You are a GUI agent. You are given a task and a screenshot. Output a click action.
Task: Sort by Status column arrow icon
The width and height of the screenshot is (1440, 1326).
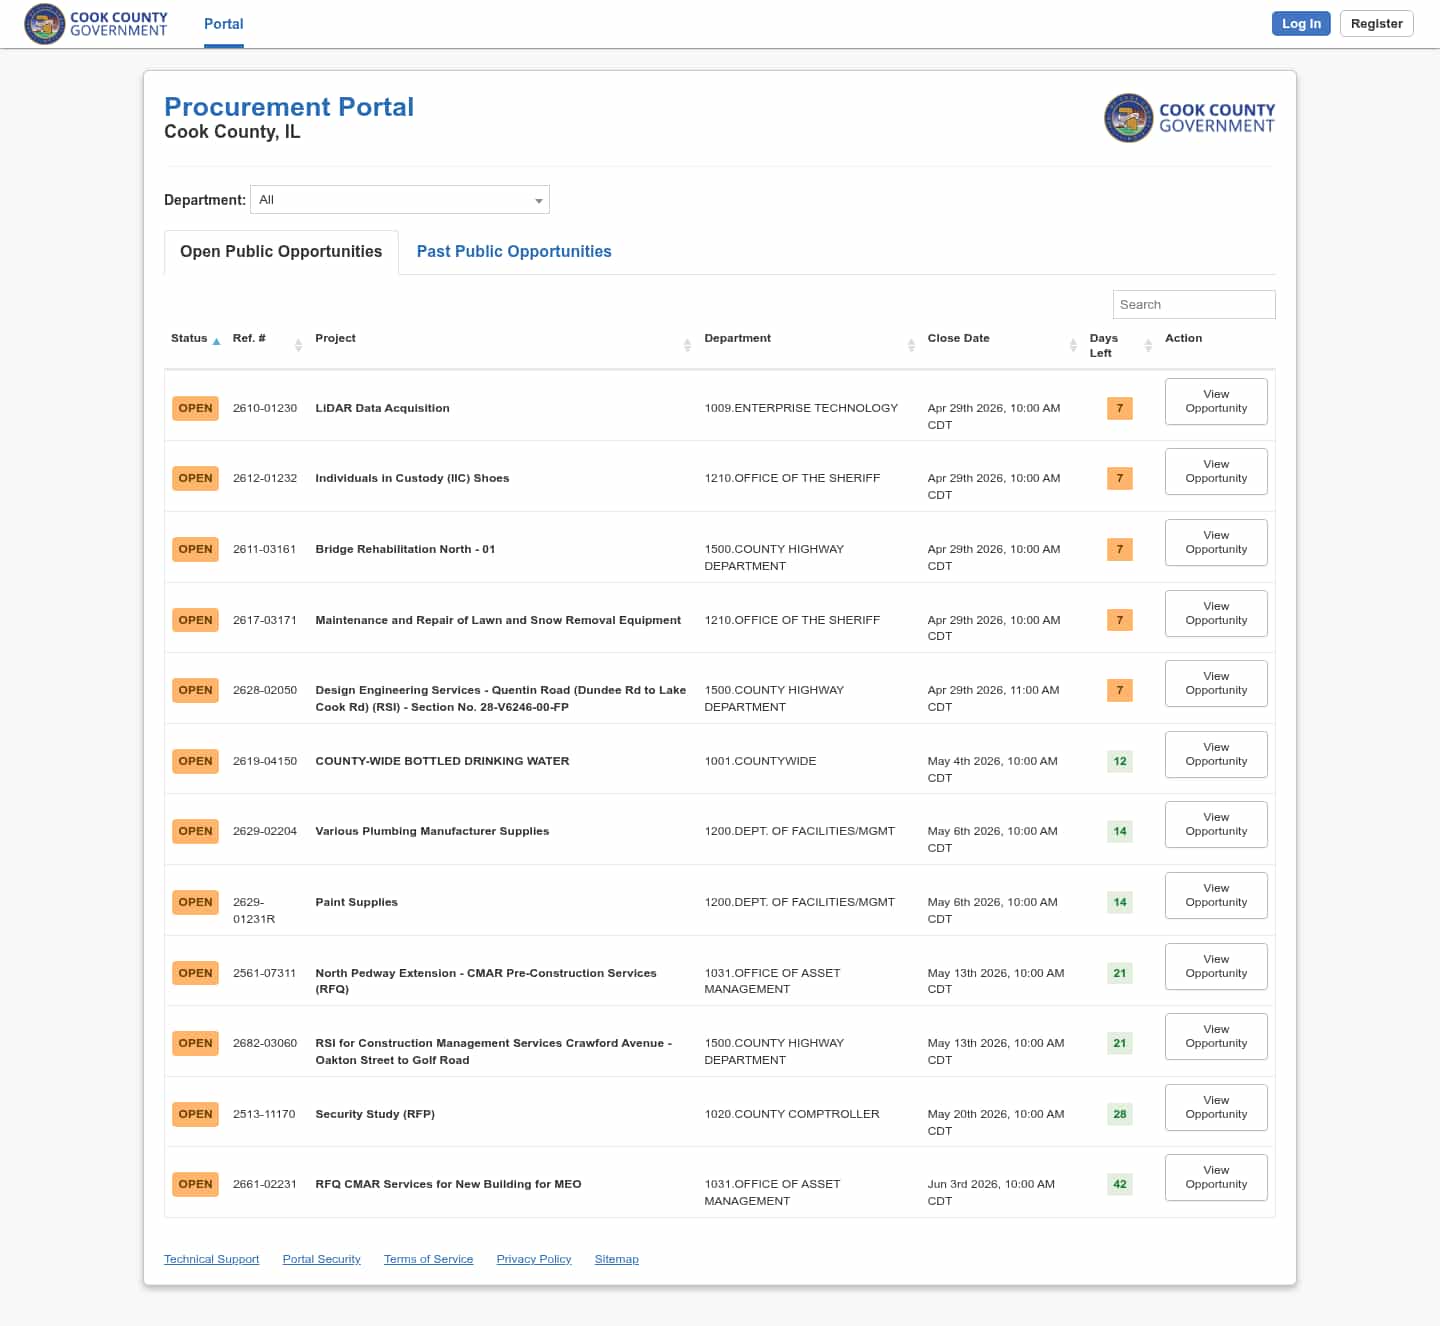(216, 342)
